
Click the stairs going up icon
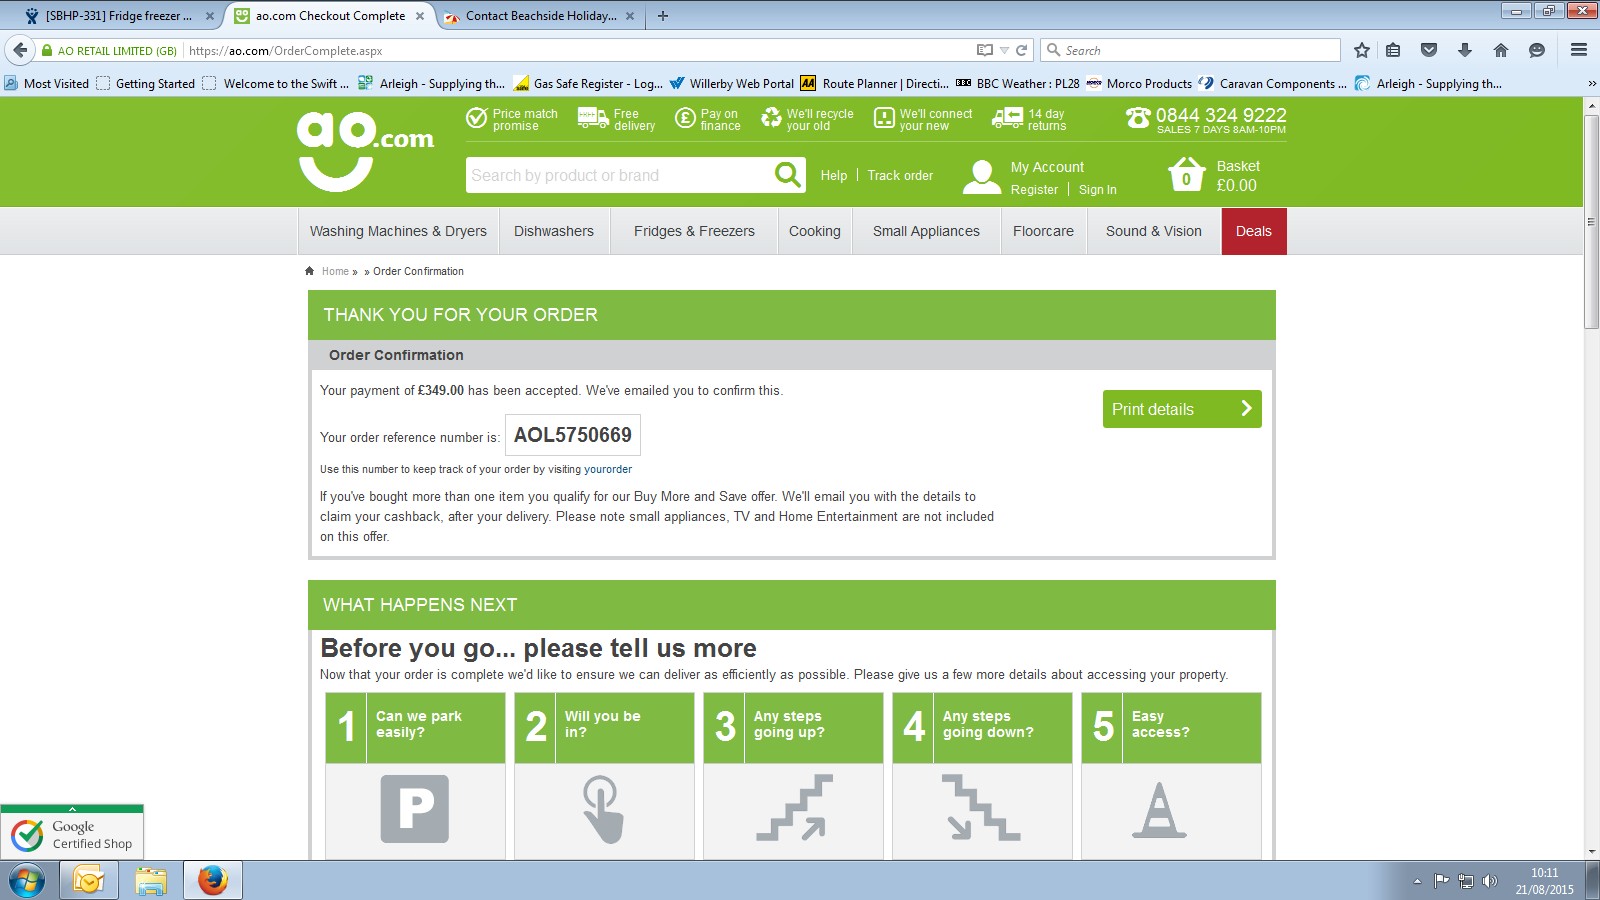pos(794,807)
